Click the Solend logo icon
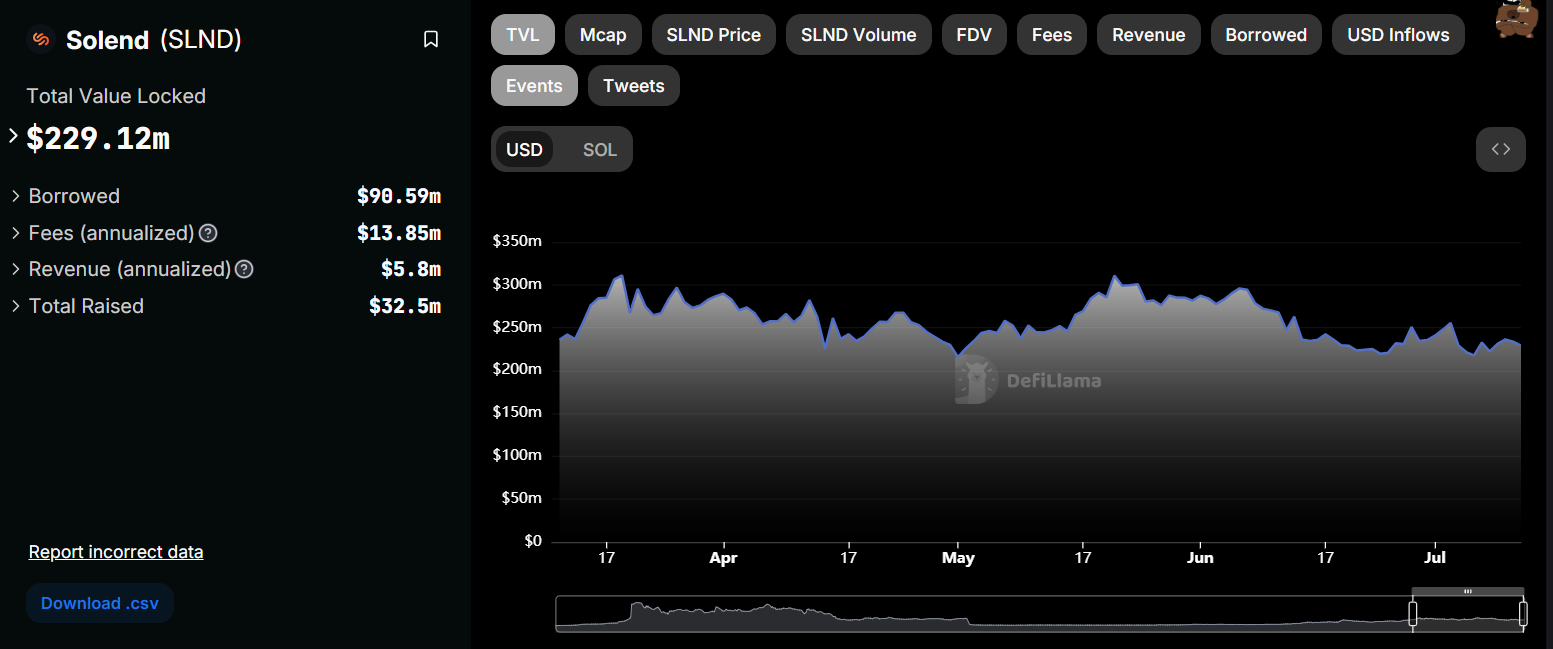 [41, 40]
